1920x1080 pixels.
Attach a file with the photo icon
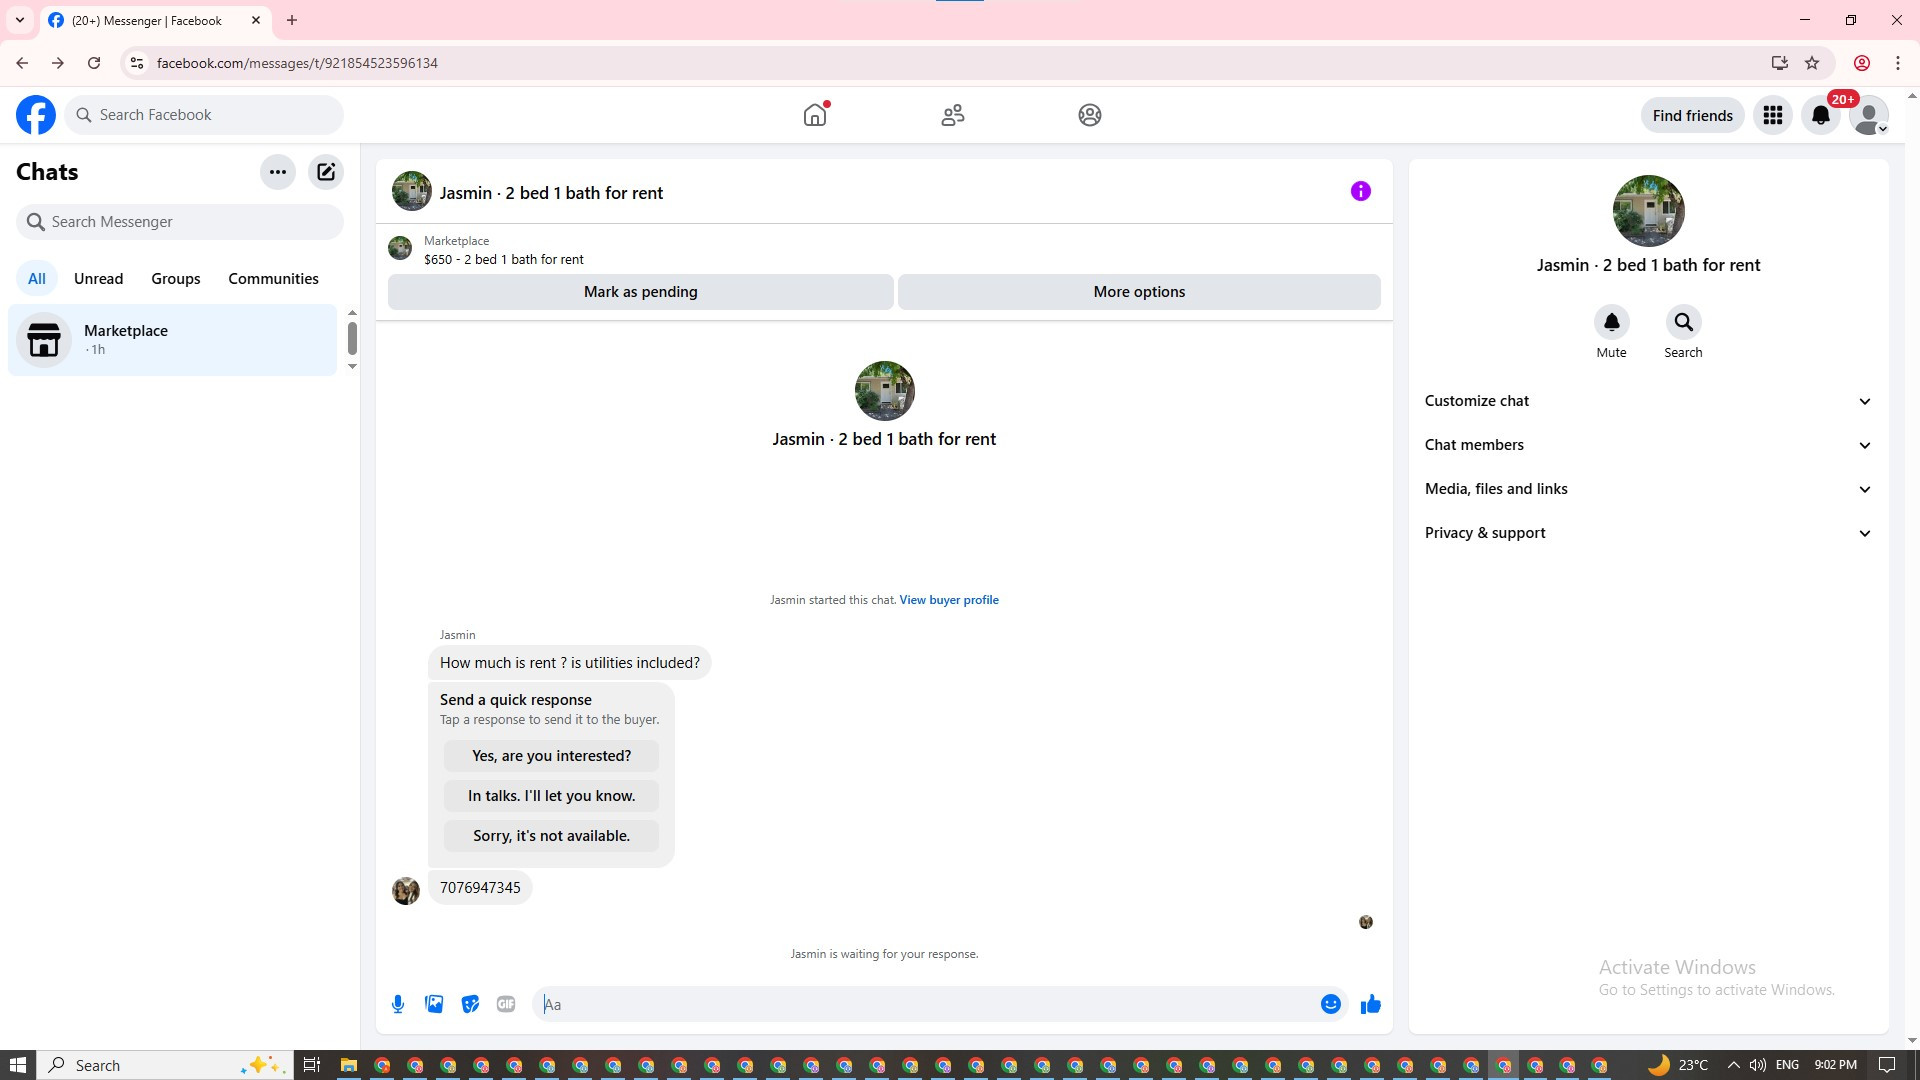pos(434,1004)
